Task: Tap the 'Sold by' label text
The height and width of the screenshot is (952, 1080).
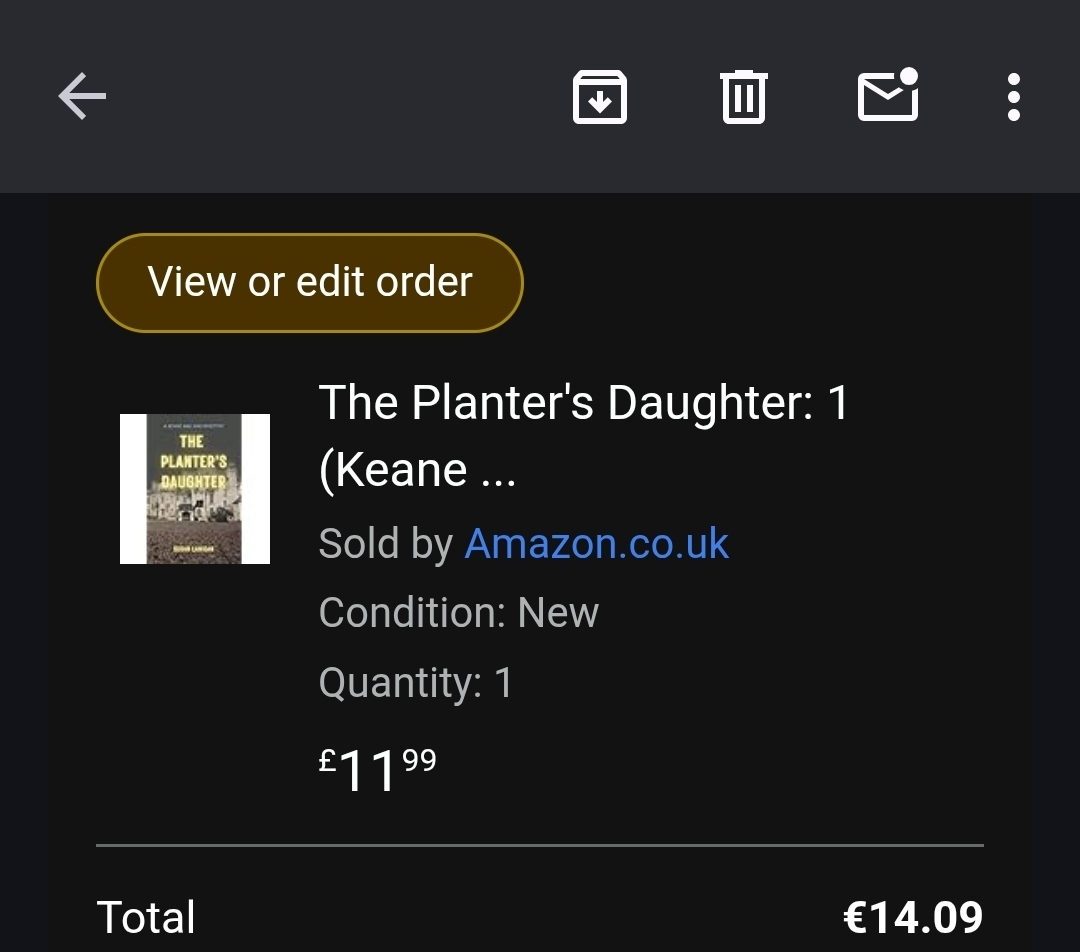Action: (385, 544)
